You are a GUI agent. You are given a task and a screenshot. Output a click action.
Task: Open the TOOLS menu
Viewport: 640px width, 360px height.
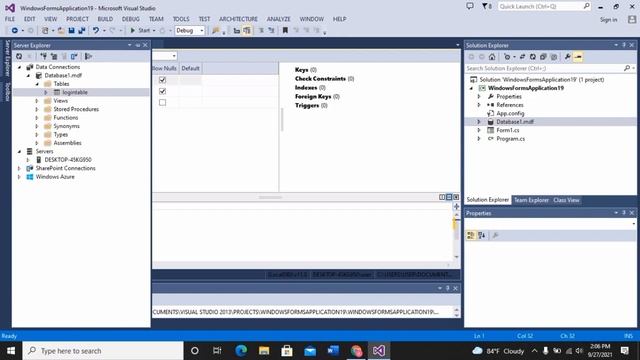[x=181, y=19]
